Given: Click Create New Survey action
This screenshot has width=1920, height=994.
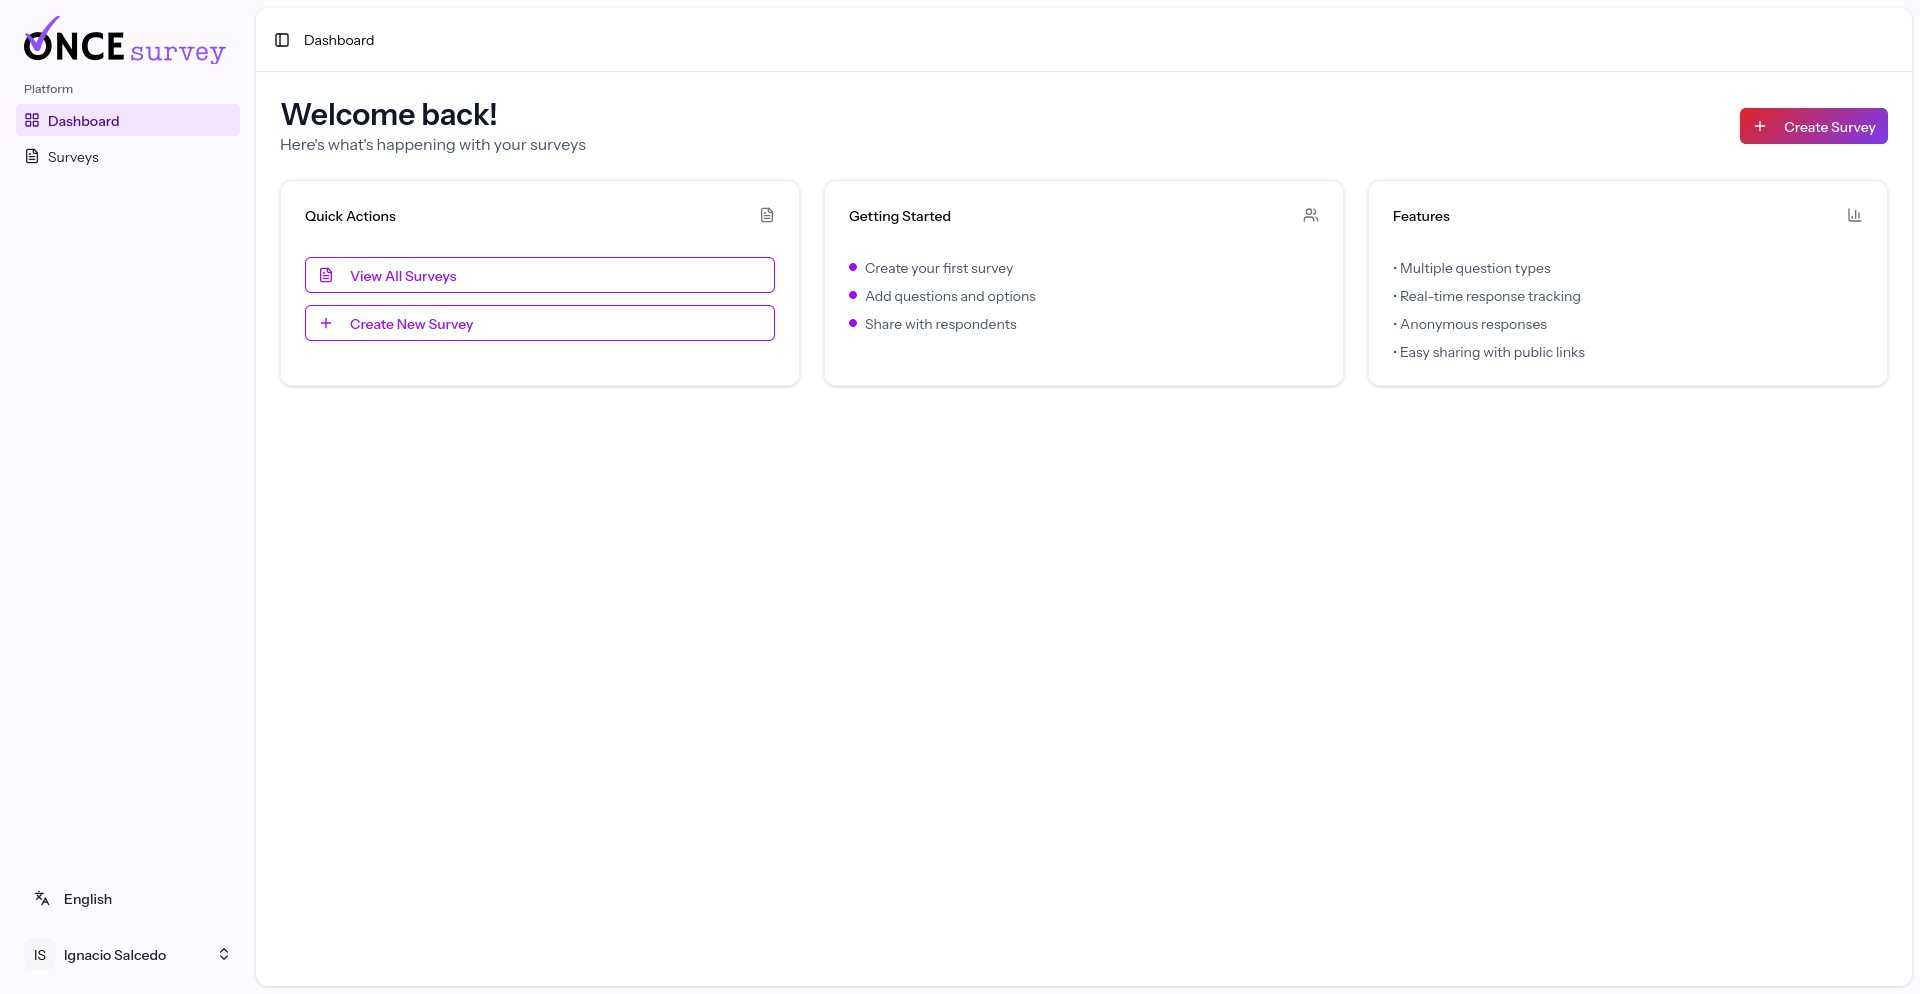Looking at the screenshot, I should (x=539, y=322).
